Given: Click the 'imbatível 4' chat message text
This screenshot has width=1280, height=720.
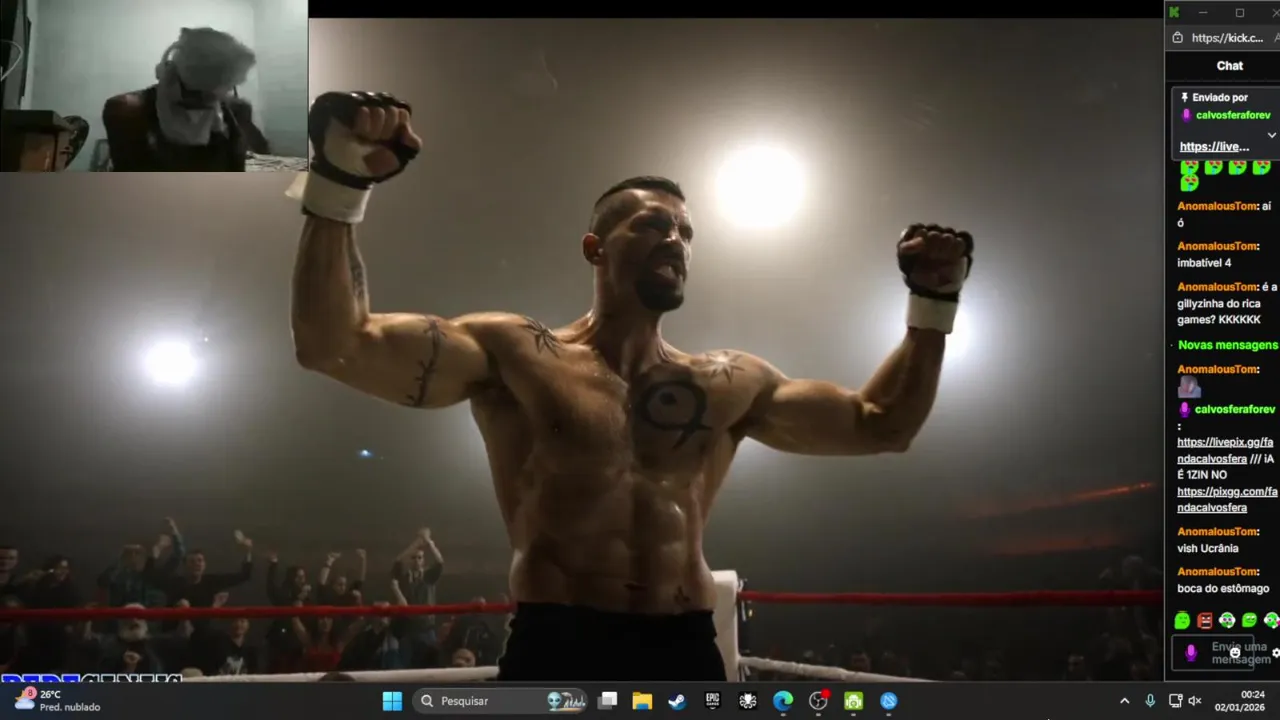Looking at the screenshot, I should [1204, 263].
